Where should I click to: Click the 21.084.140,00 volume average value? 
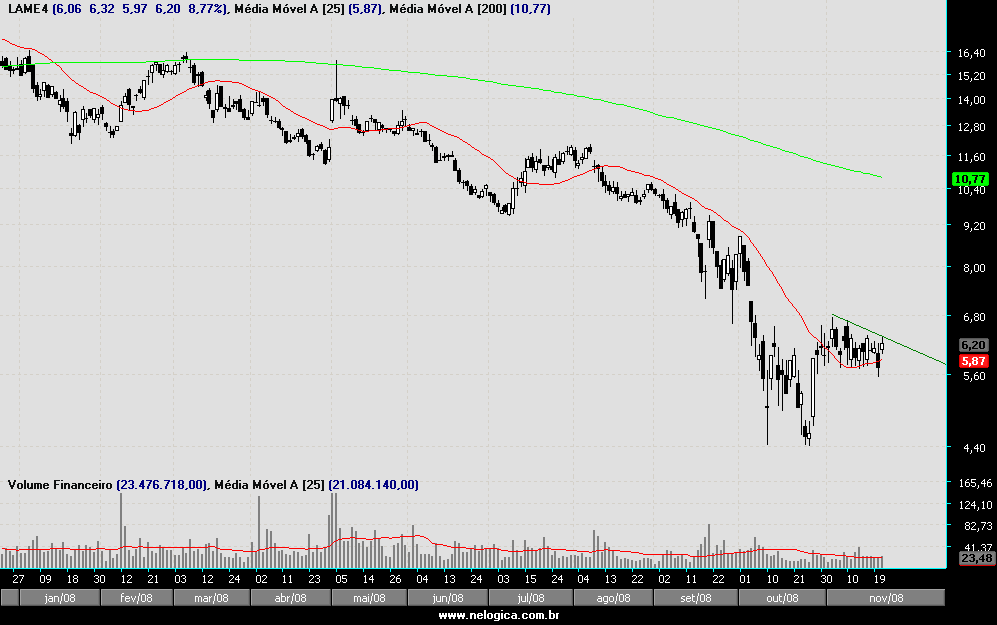click(x=373, y=485)
